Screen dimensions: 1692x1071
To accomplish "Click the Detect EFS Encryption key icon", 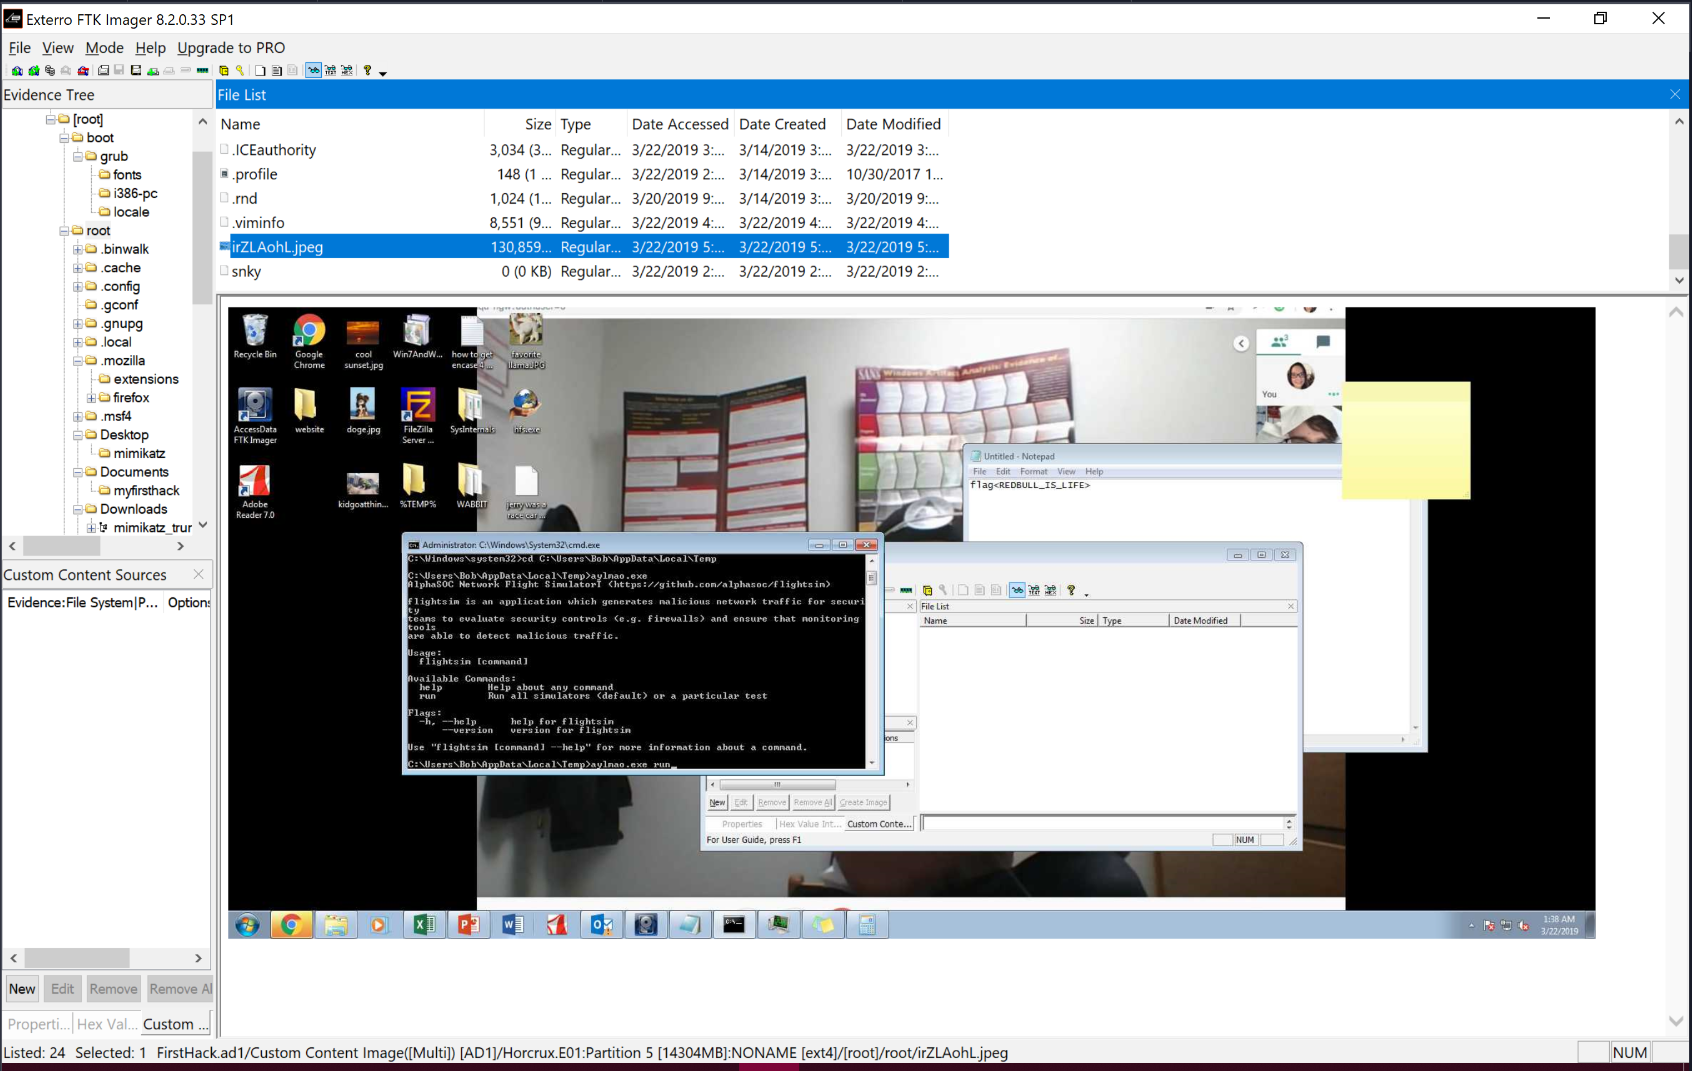I will [240, 71].
